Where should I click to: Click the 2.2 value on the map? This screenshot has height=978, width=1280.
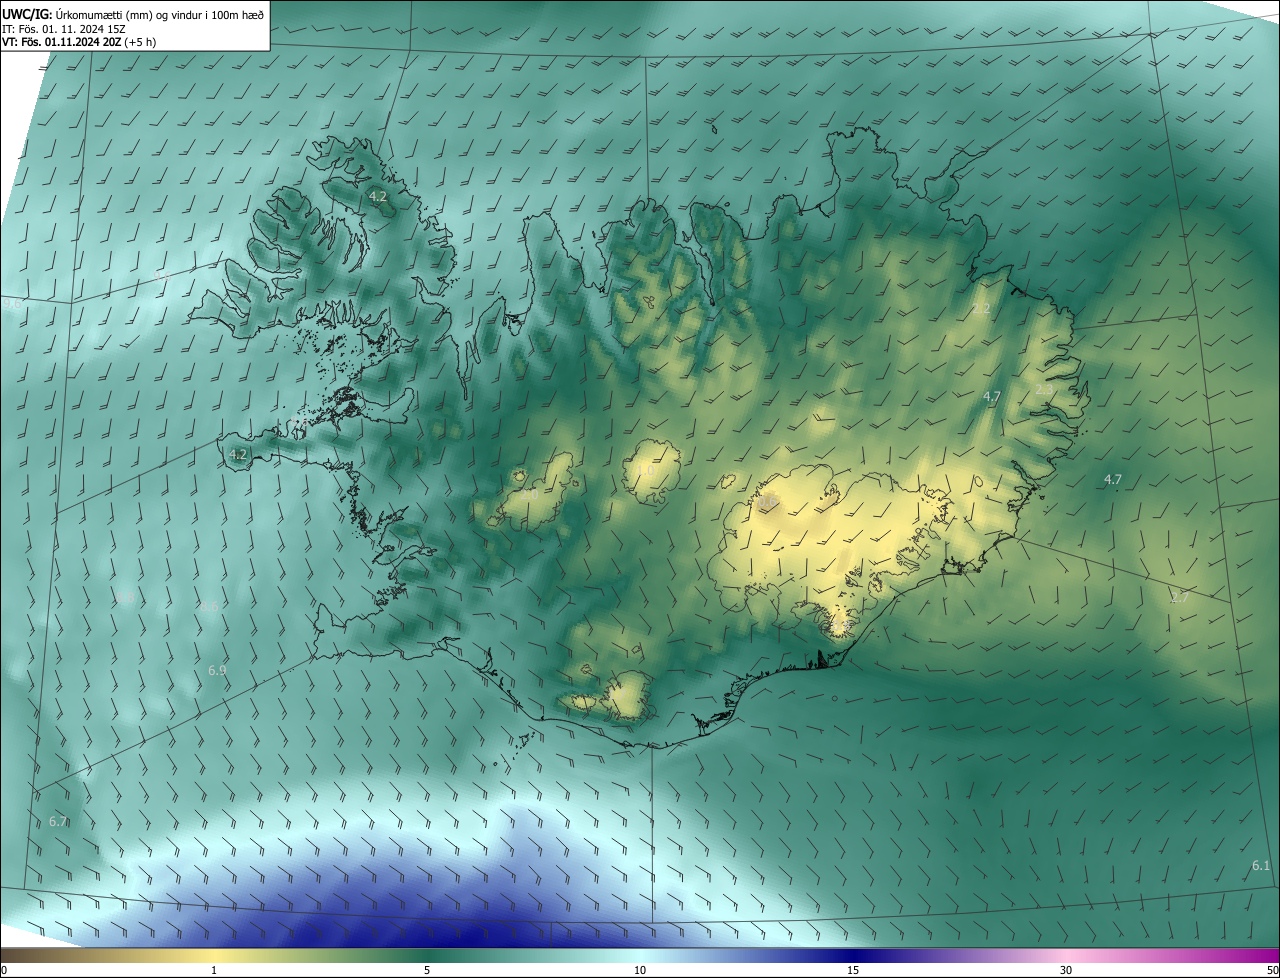(981, 309)
